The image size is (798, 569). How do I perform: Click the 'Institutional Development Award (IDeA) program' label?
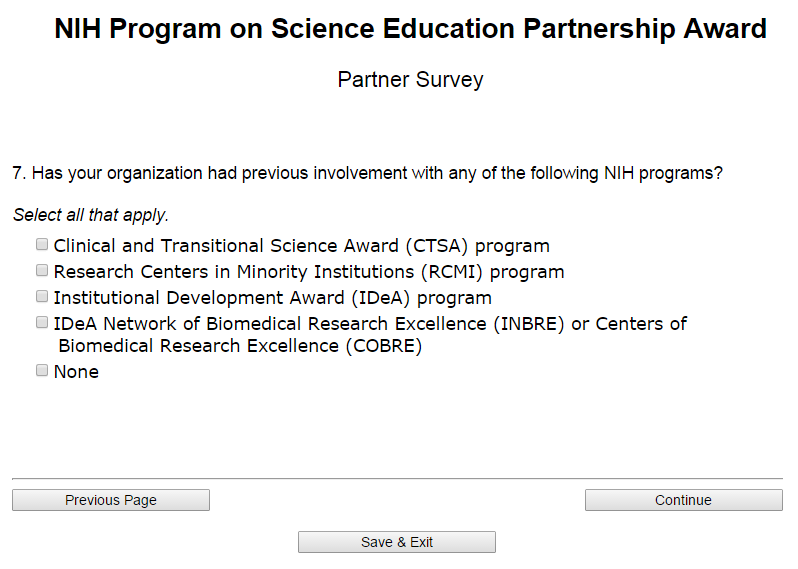click(272, 298)
